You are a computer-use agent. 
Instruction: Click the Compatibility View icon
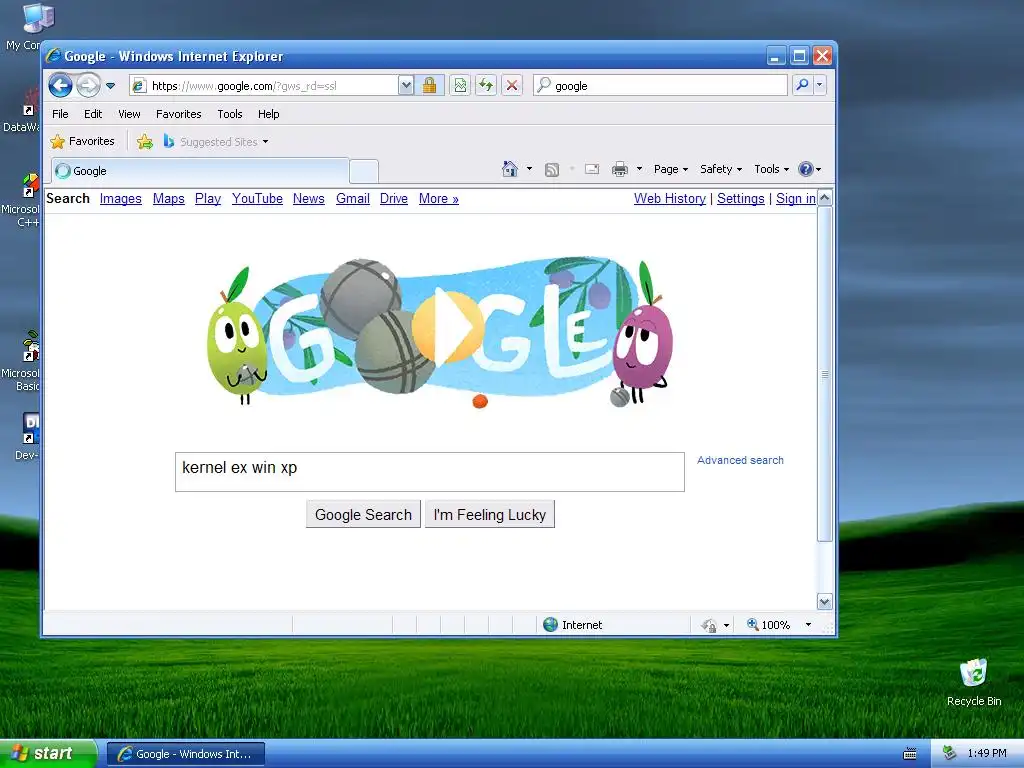(460, 86)
